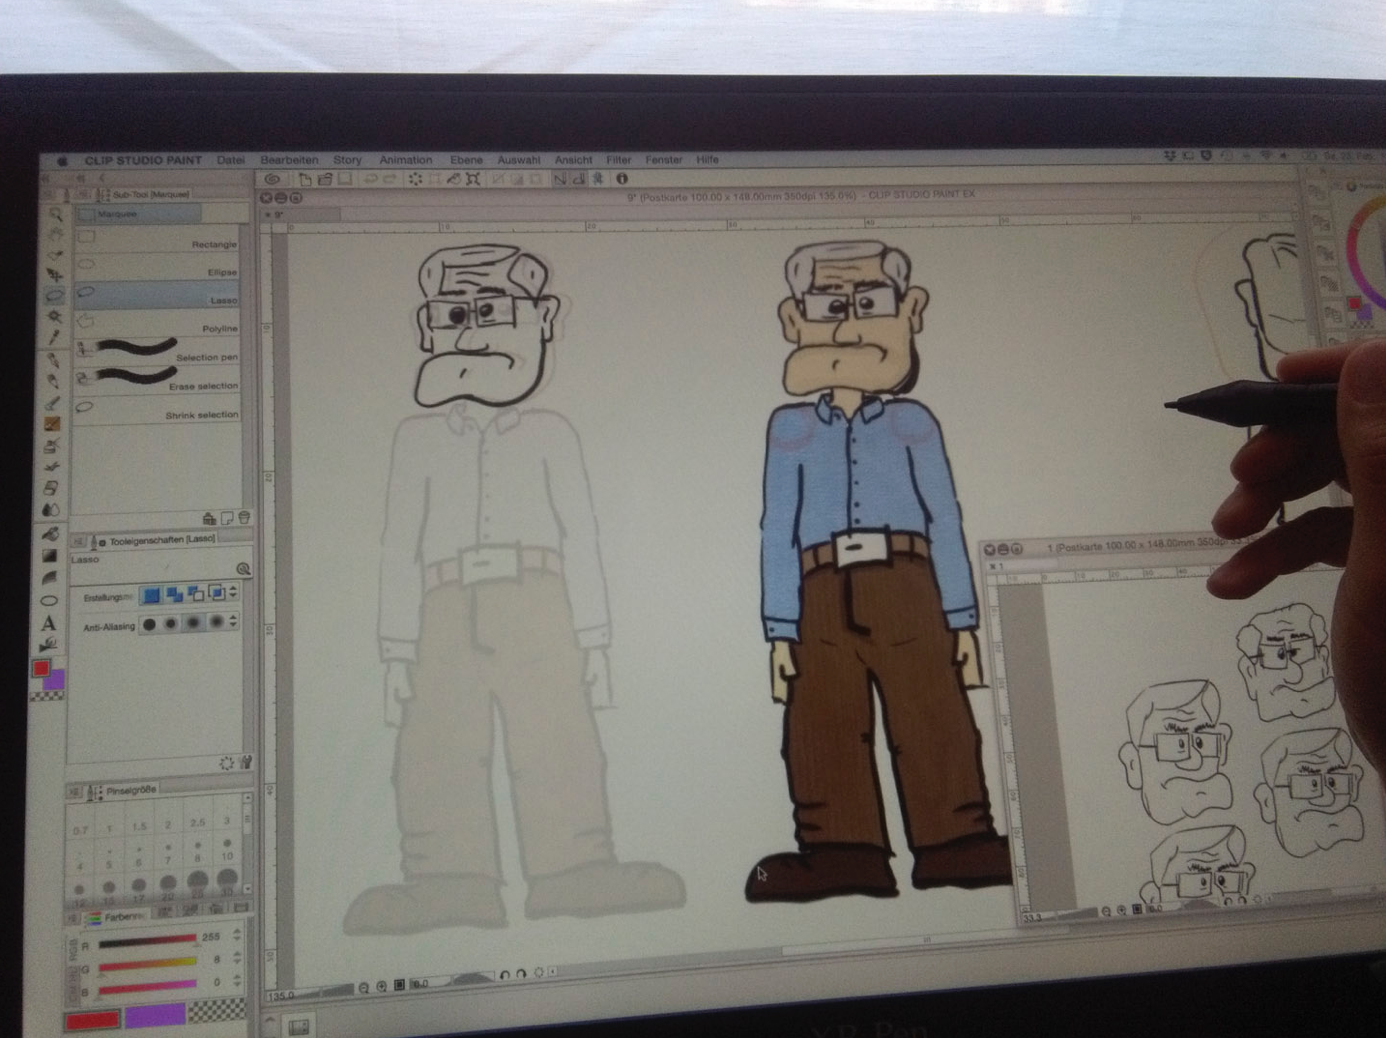Screen dimensions: 1386x1038
Task: Select the new selection mode icon
Action: (x=151, y=595)
